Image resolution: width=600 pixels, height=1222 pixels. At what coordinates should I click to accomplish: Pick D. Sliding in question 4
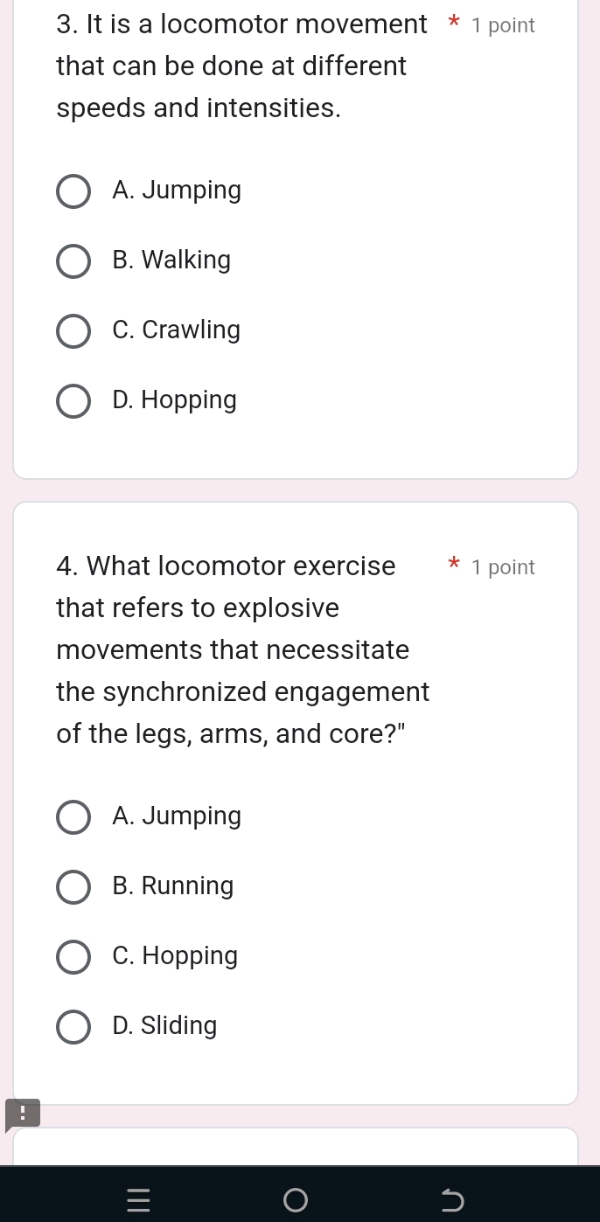click(x=73, y=1027)
